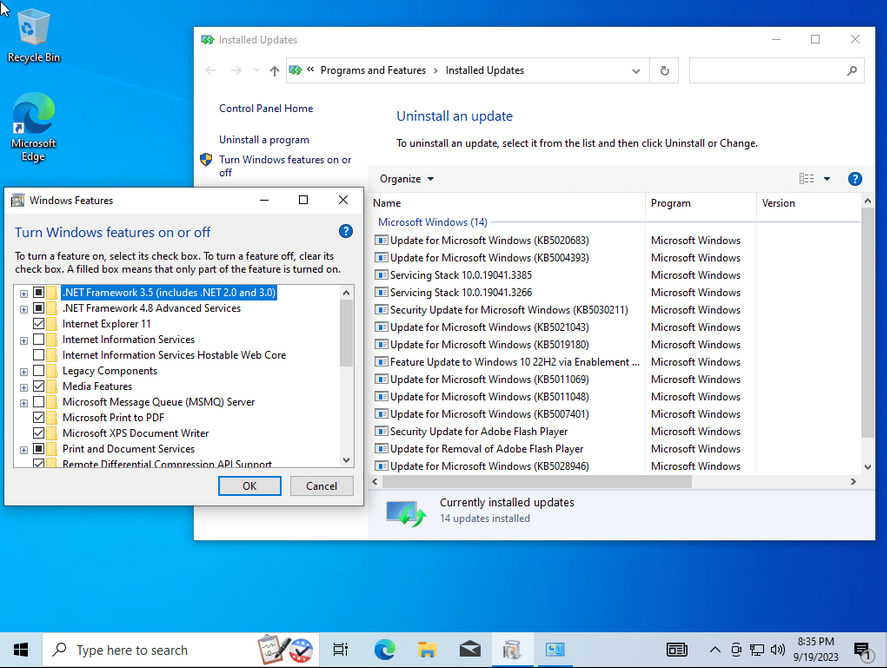This screenshot has height=668, width=887.
Task: Select the Control Panel taskbar icon
Action: click(x=555, y=650)
